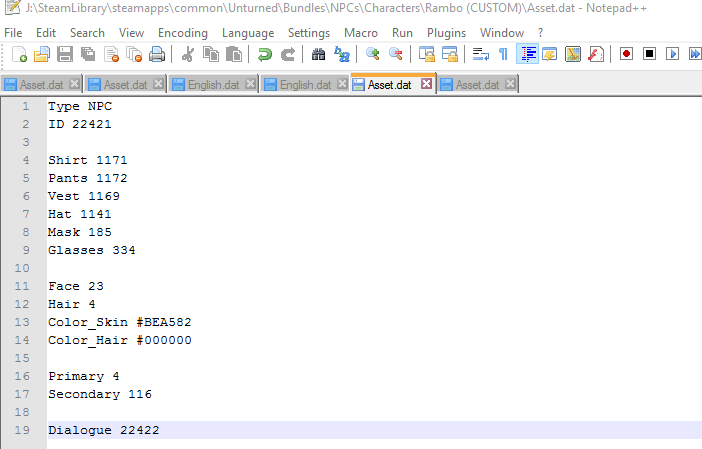Open the Search menu

click(87, 33)
